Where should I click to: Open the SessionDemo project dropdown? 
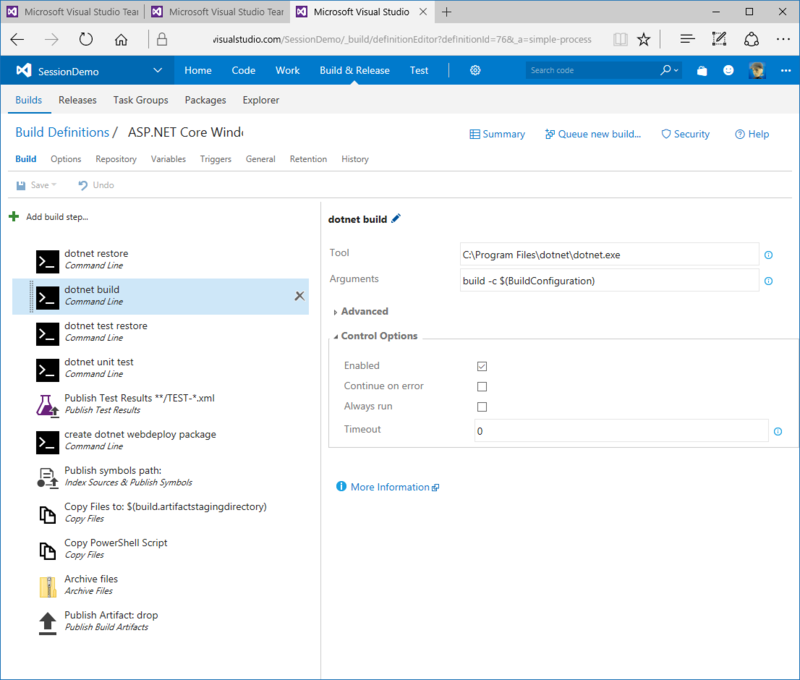coord(158,70)
